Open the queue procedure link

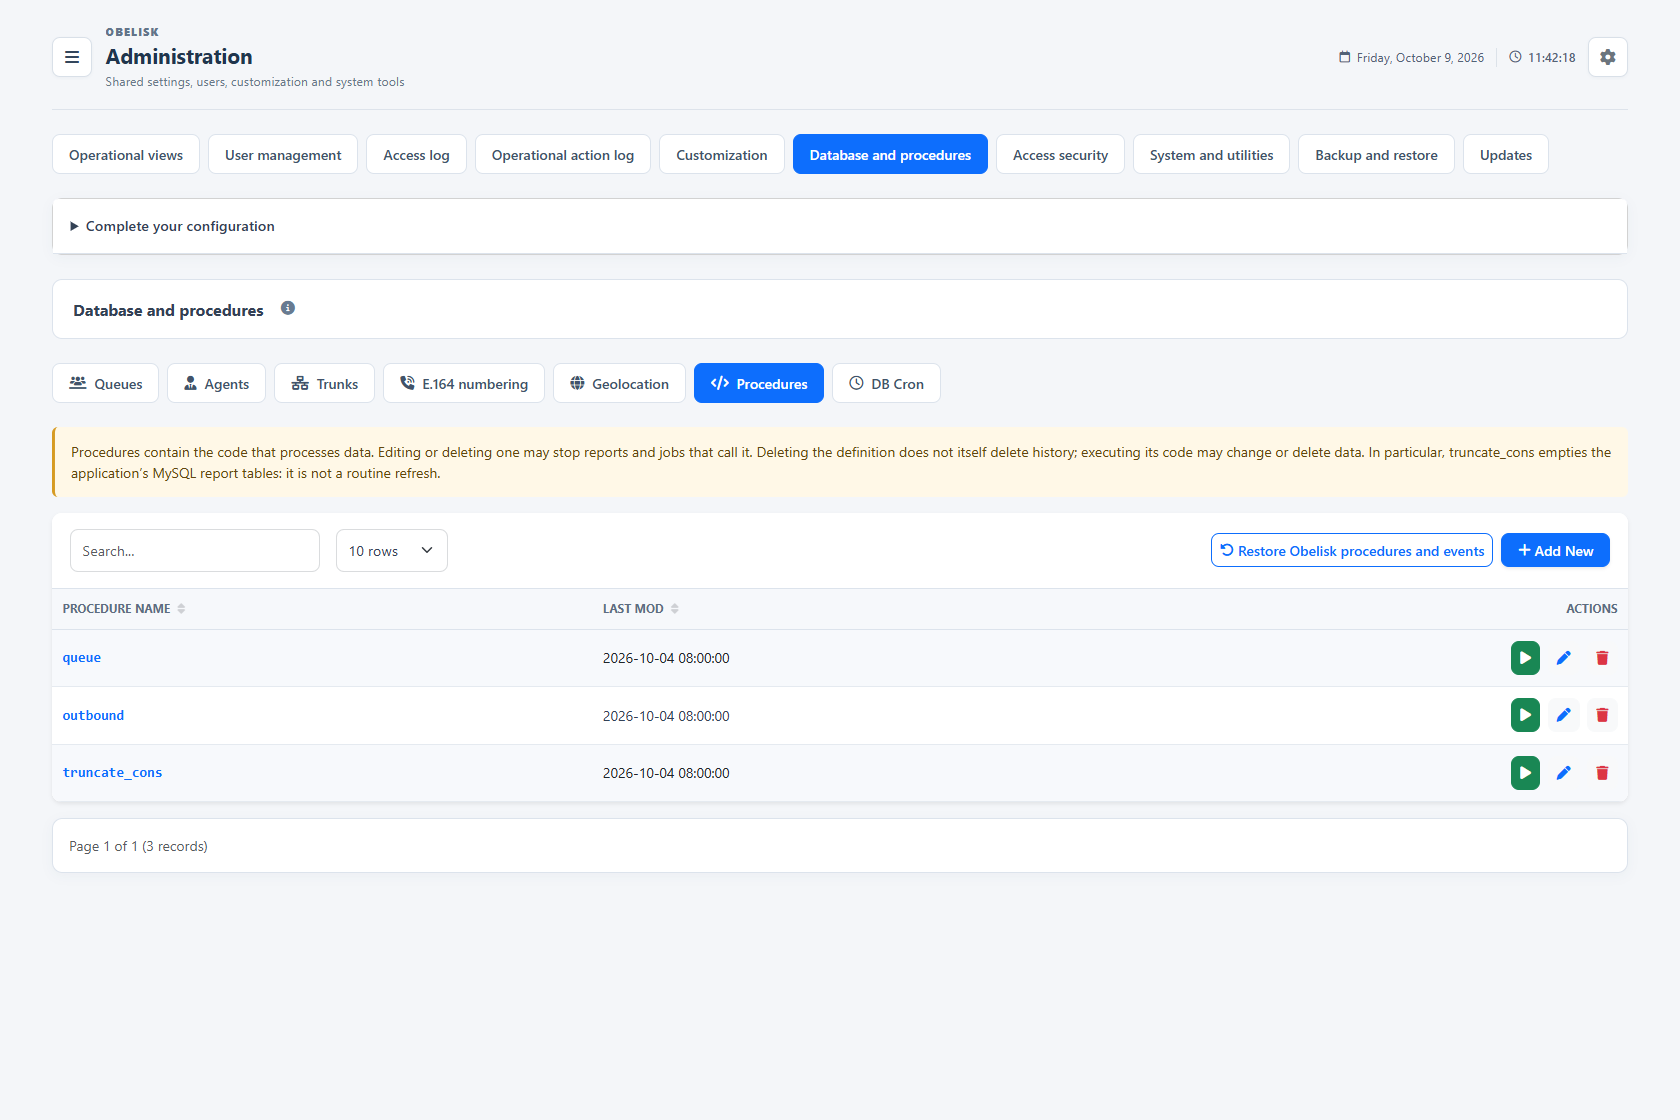pyautogui.click(x=82, y=658)
